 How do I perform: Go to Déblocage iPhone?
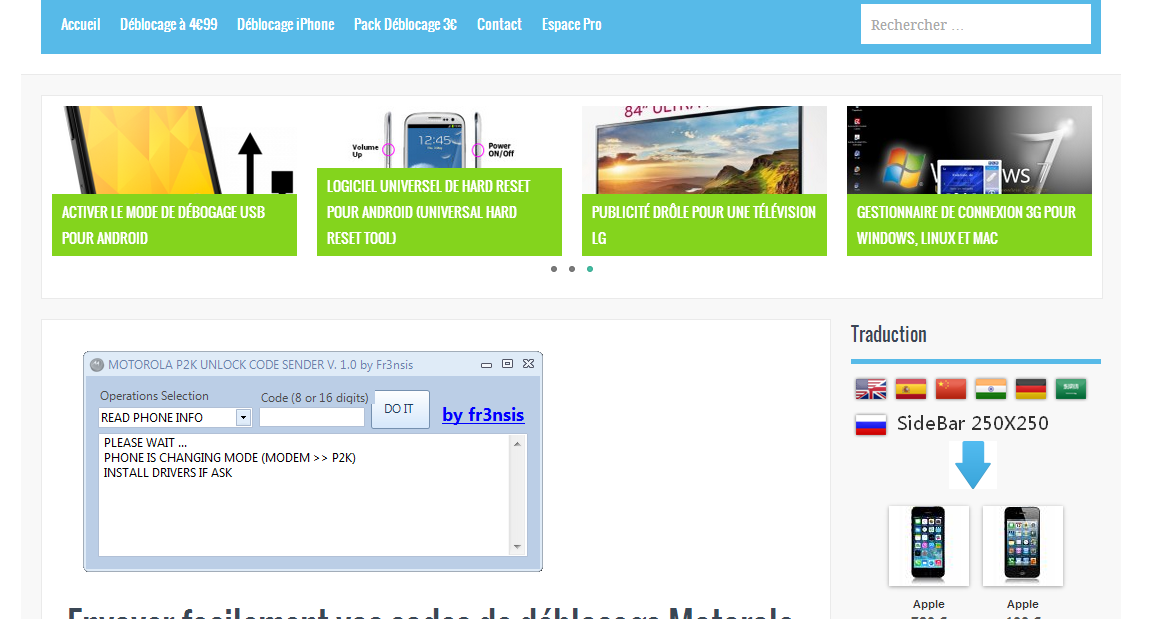285,25
